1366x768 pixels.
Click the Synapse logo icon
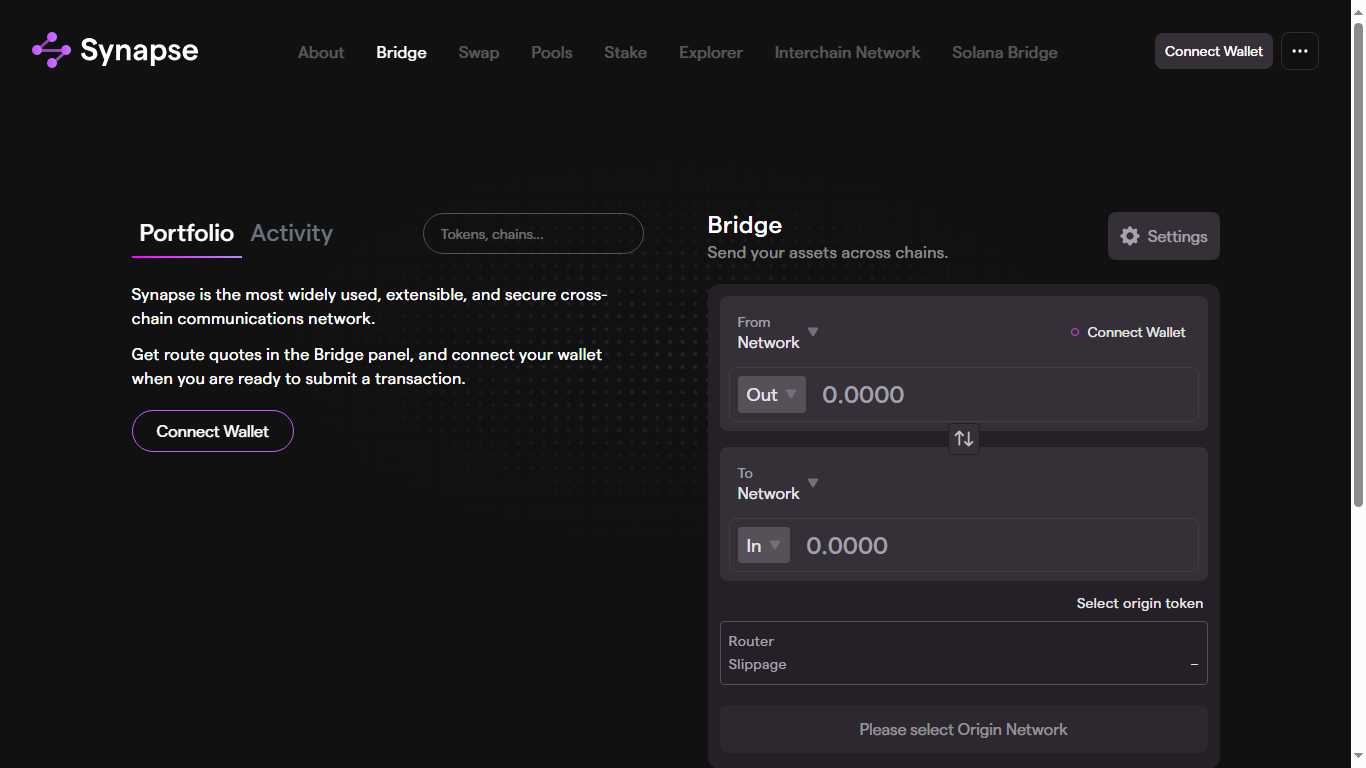51,50
